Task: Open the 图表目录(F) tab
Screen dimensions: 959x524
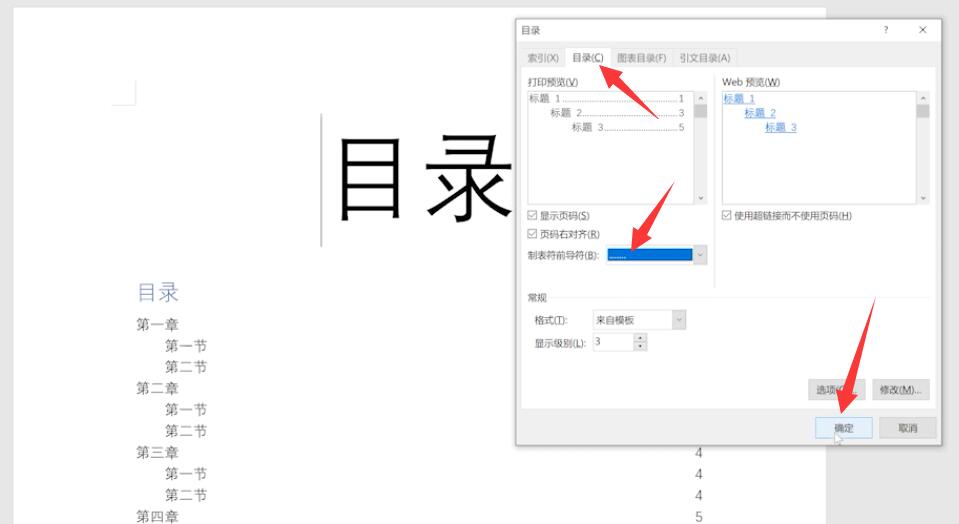Action: (x=641, y=58)
